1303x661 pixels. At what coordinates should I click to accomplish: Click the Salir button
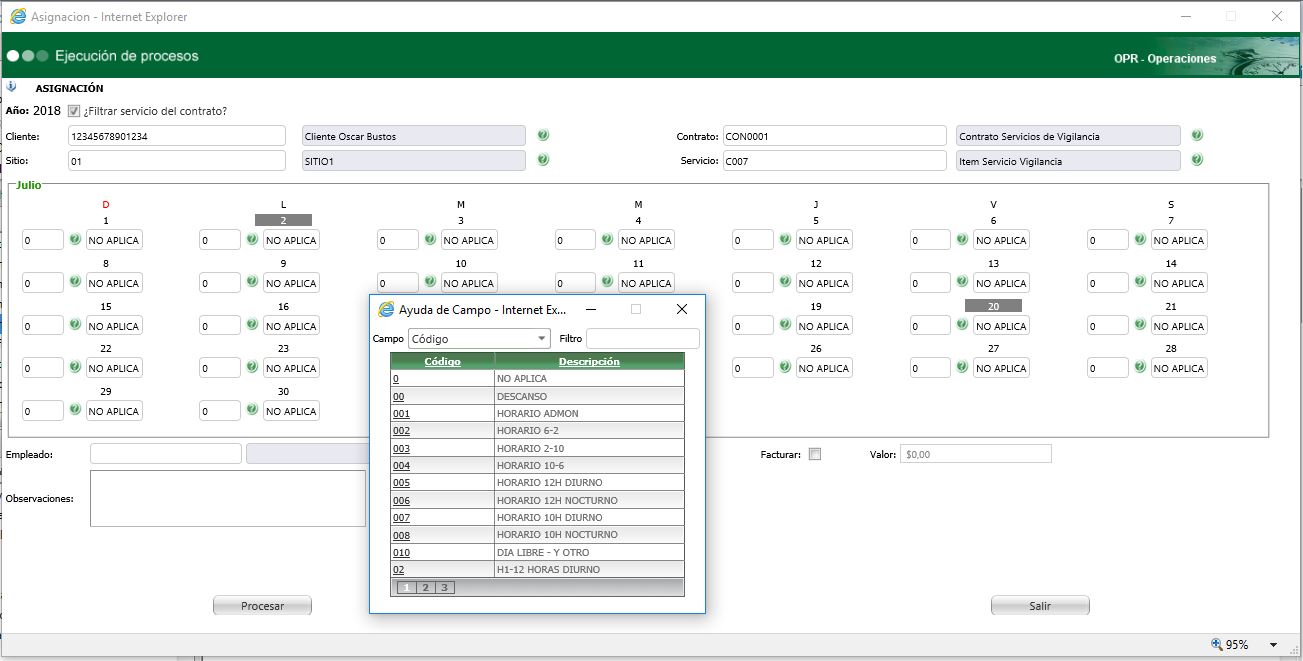1039,606
